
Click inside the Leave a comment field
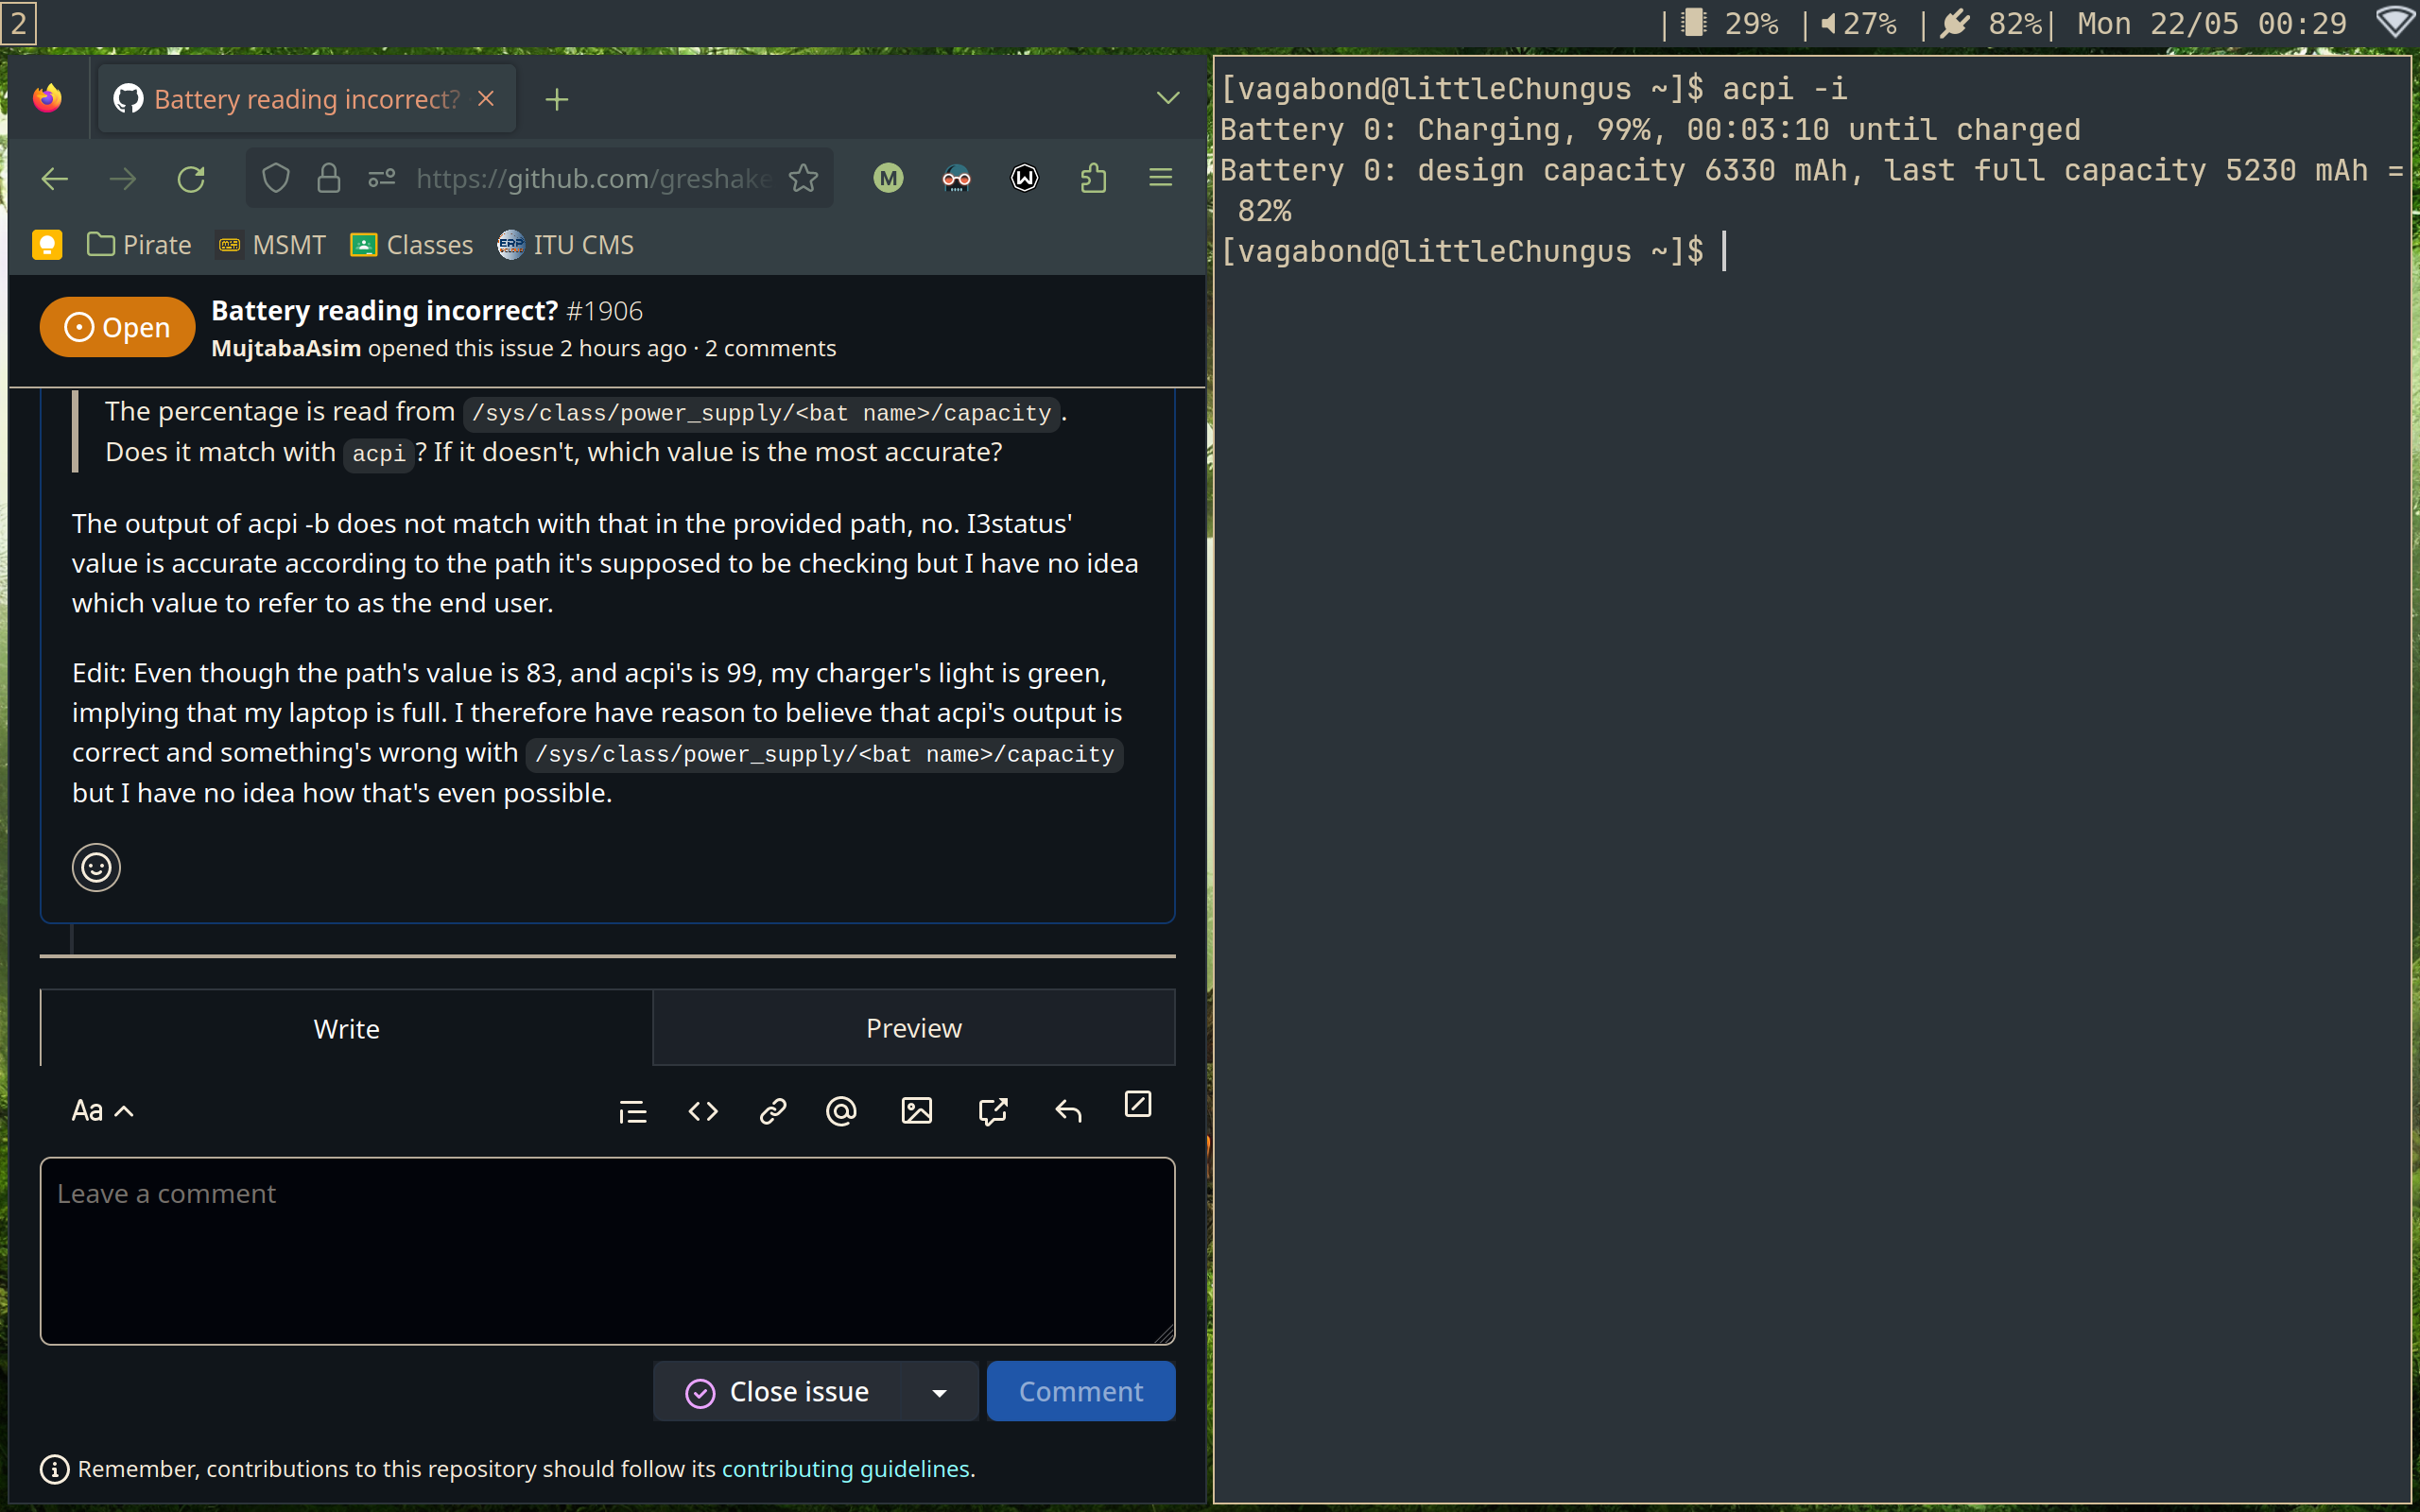point(606,1250)
